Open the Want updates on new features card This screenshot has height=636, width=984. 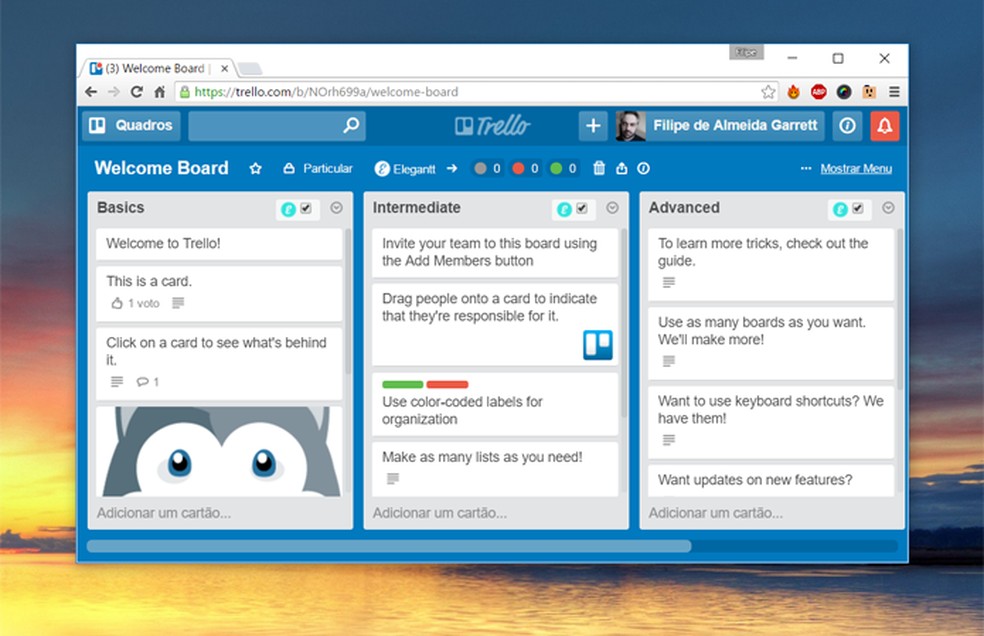(x=771, y=480)
